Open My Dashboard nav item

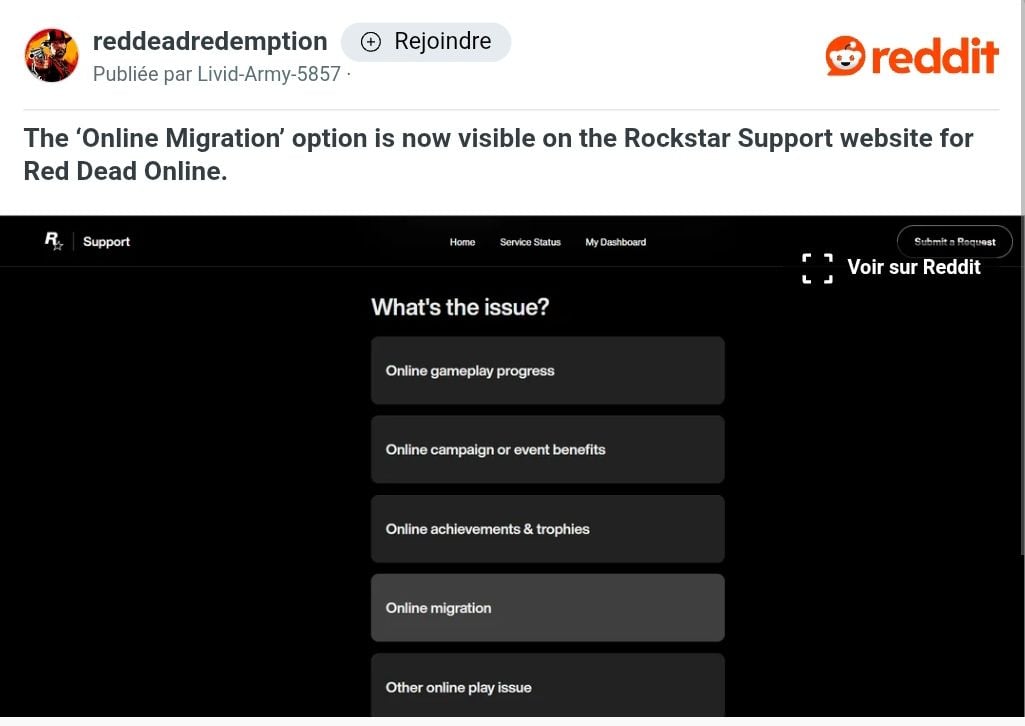tap(615, 242)
